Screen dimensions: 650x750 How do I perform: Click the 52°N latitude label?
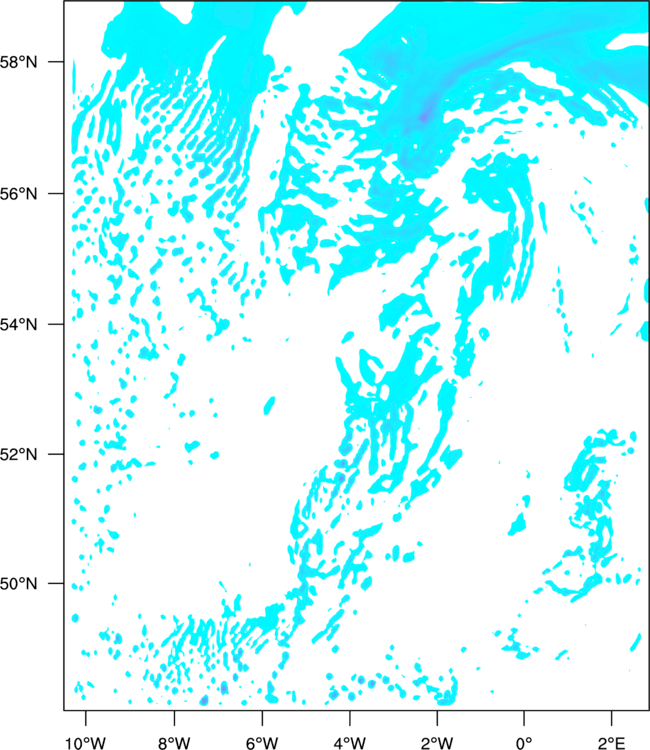coord(19,454)
